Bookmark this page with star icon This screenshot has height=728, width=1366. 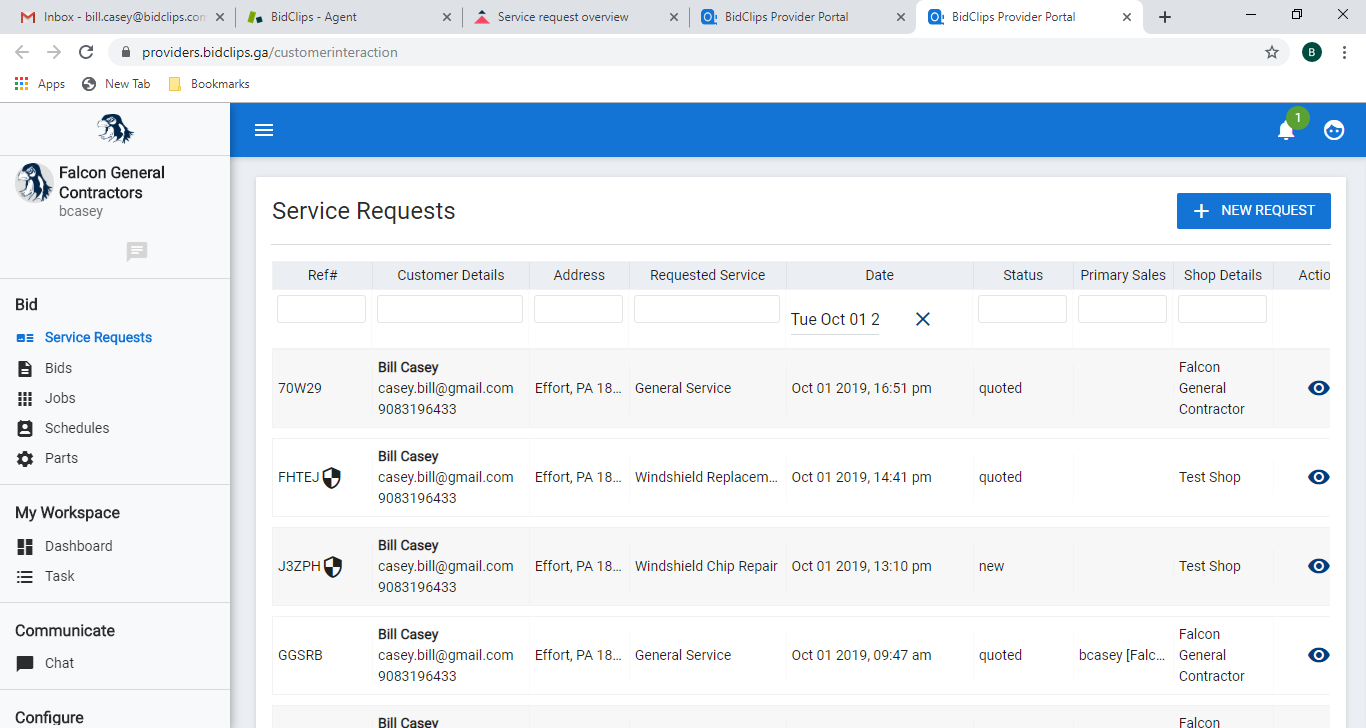click(1272, 52)
